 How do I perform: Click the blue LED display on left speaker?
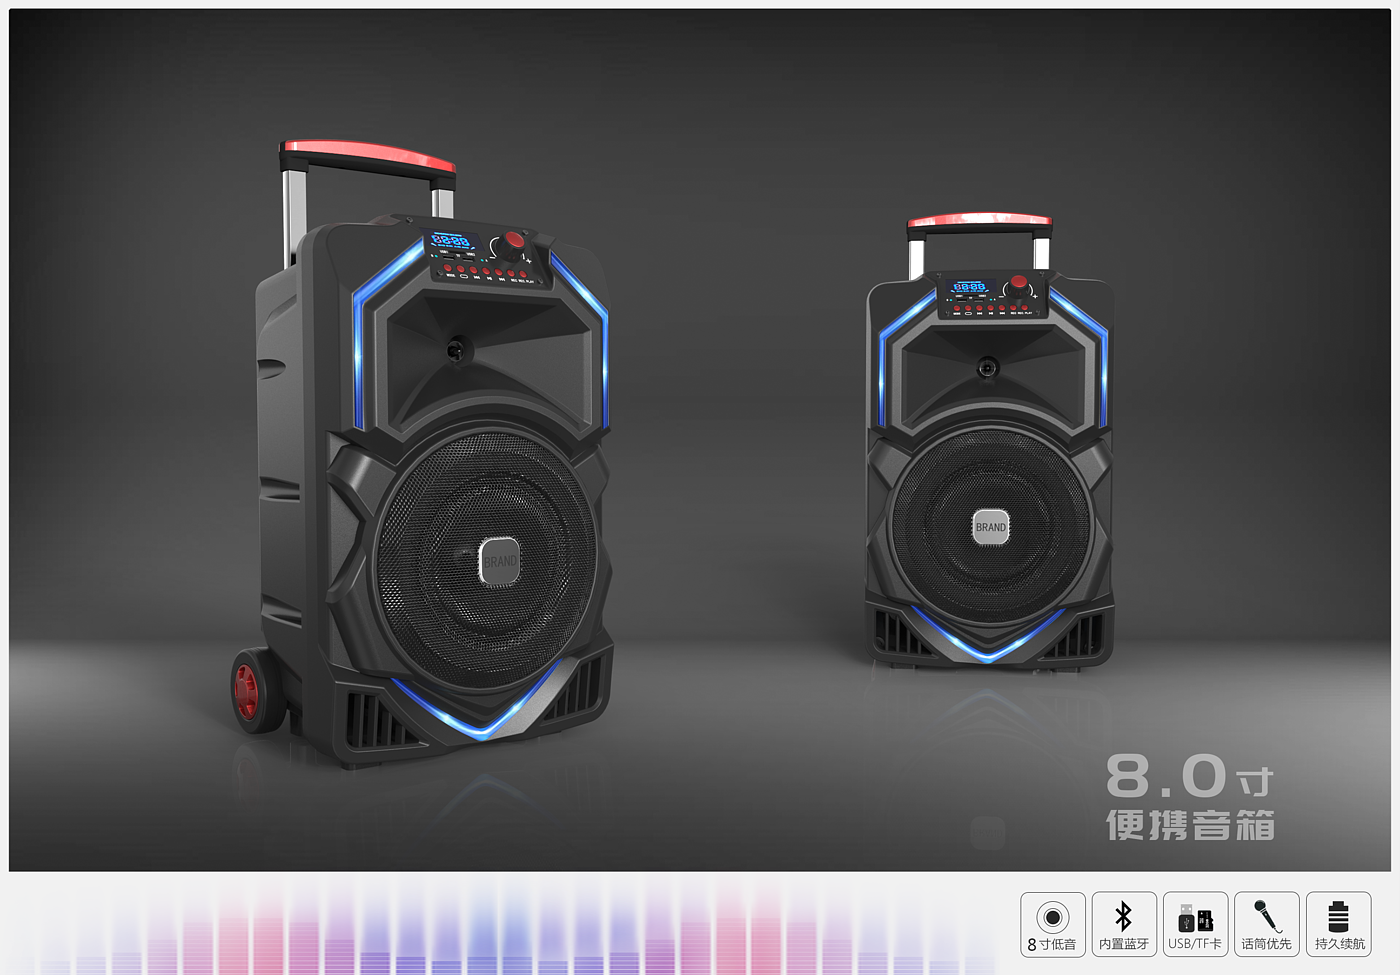451,241
